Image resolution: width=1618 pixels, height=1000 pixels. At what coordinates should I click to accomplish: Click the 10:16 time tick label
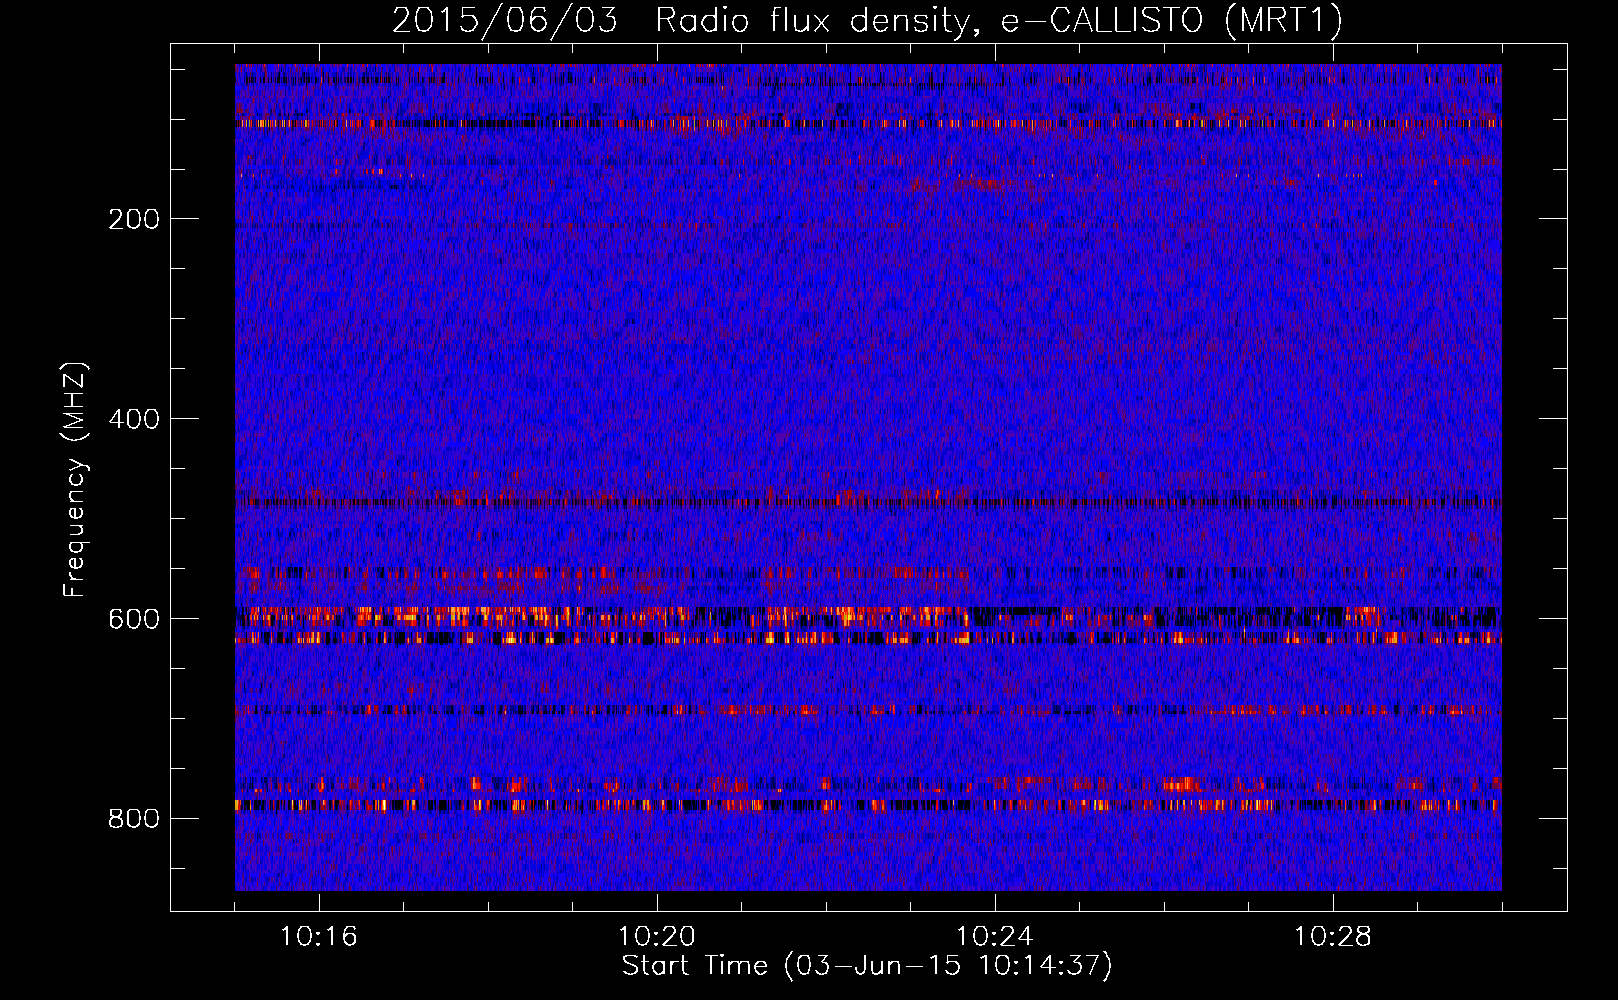(x=319, y=936)
